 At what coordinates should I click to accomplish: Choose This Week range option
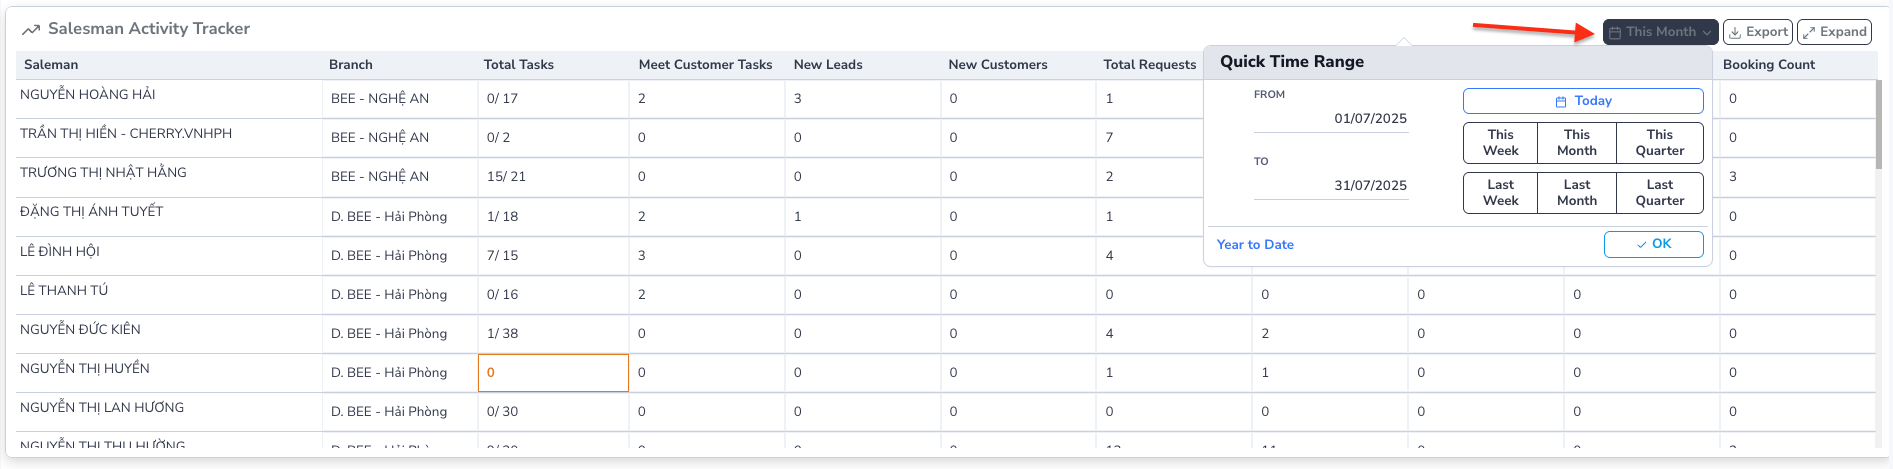tap(1501, 143)
